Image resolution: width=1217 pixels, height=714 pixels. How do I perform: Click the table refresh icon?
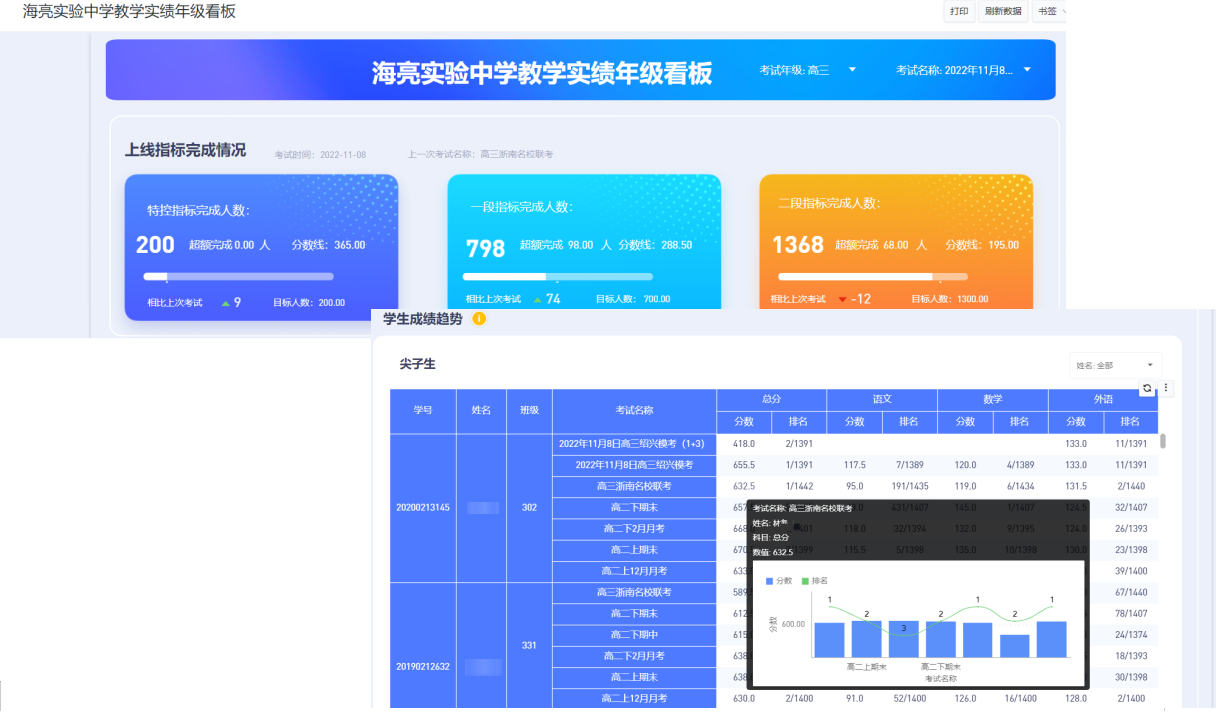click(x=1147, y=388)
